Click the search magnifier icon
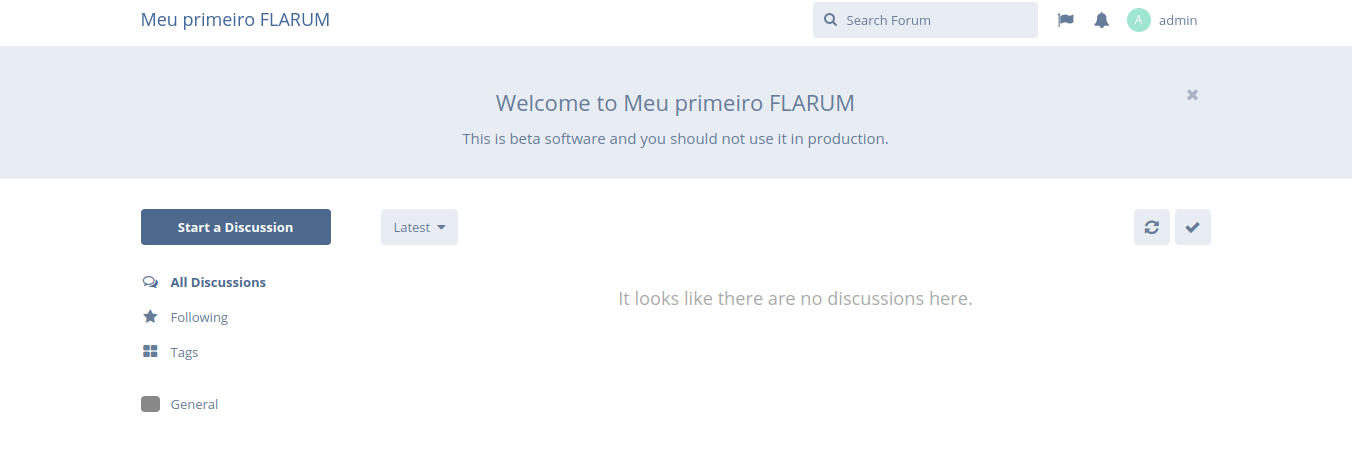This screenshot has width=1352, height=463. [x=830, y=20]
